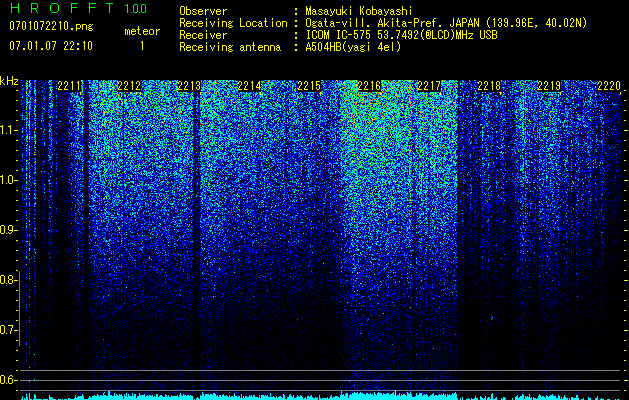Viewport: 629px width, 400px height.
Task: Click the Observer label
Action: pos(203,11)
